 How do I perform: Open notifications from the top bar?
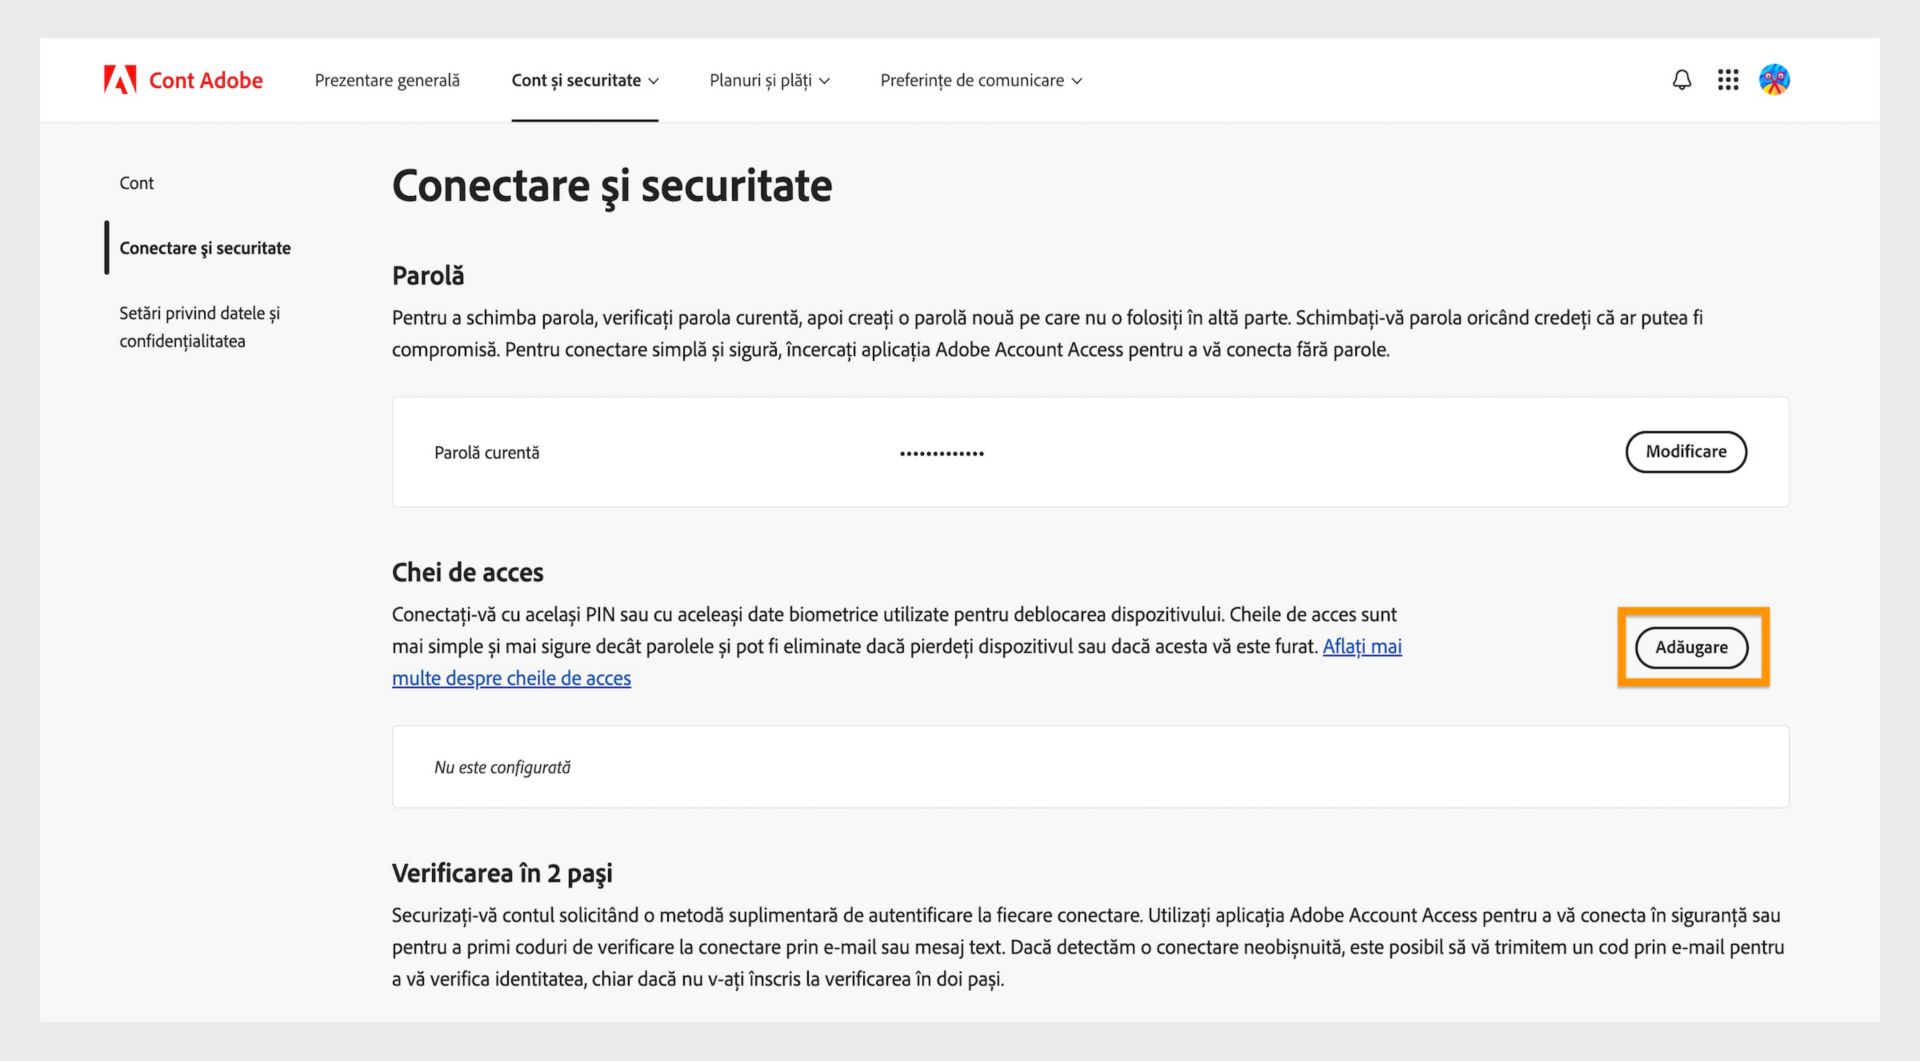coord(1682,79)
